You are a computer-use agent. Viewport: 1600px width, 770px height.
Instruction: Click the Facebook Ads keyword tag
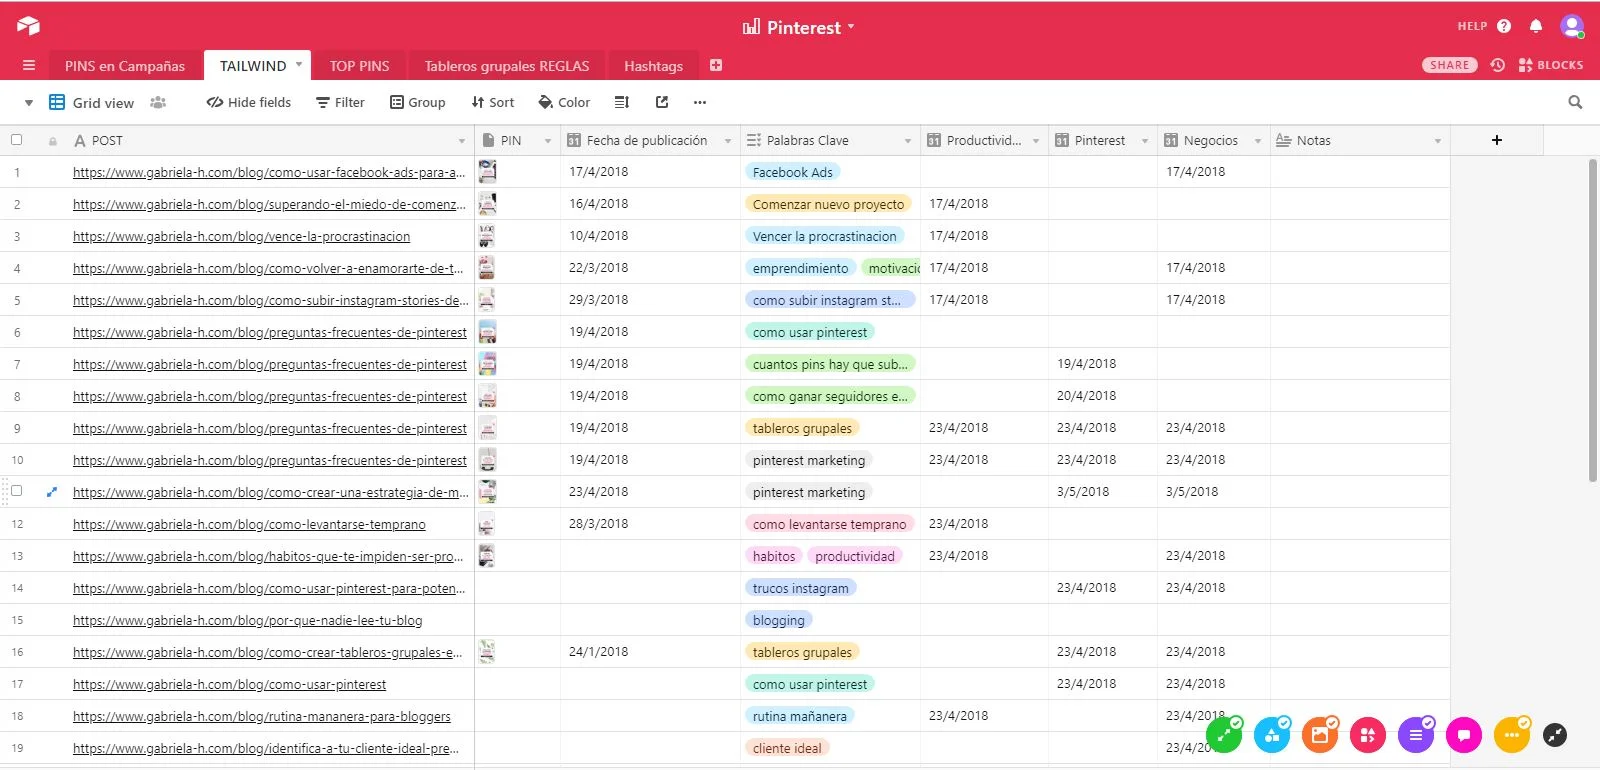[x=792, y=172]
